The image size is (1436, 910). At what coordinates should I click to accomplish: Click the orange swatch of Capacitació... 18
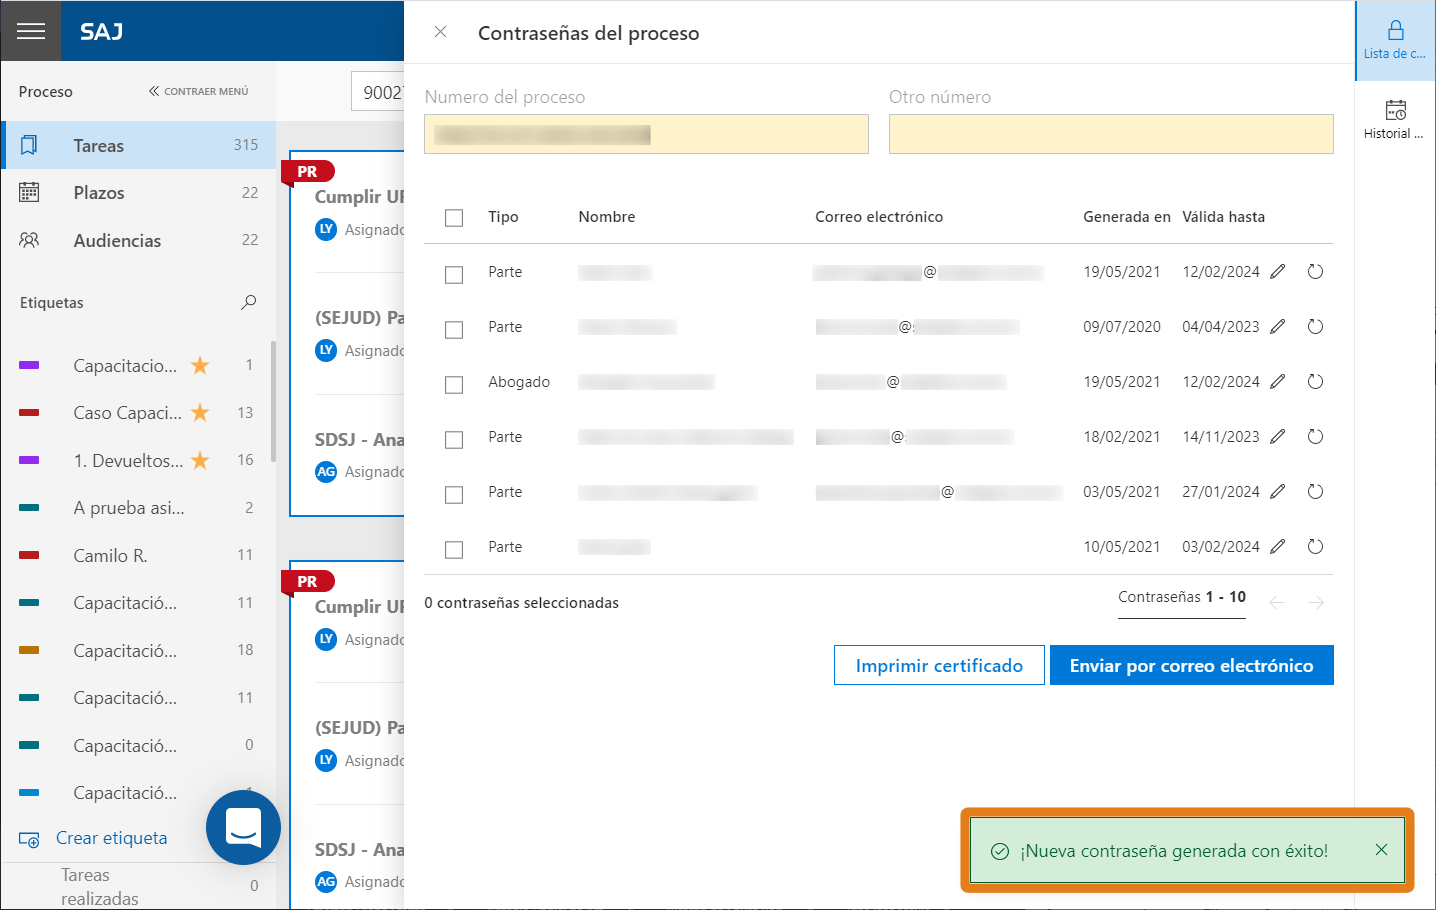(29, 651)
